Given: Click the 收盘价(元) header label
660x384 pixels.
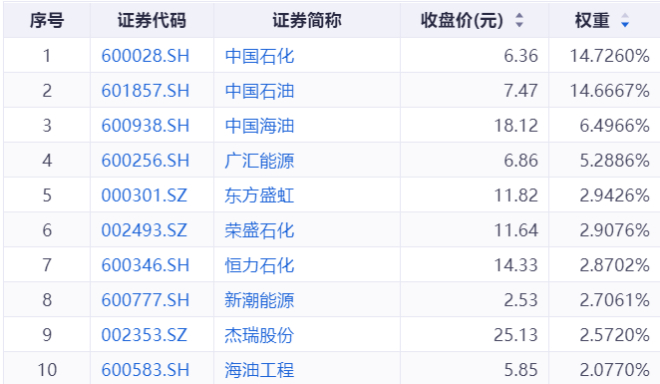Looking at the screenshot, I should (x=462, y=20).
